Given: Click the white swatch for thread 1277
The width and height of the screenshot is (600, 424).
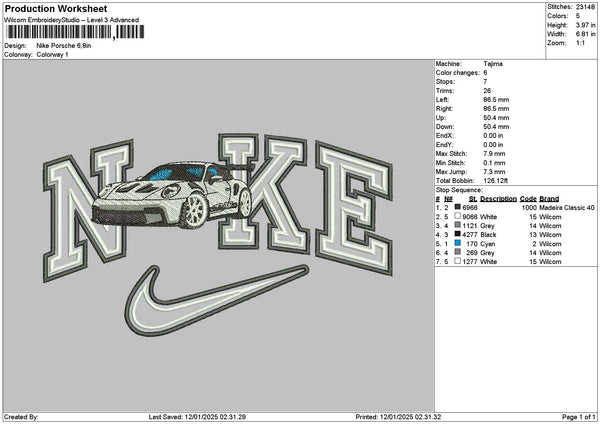Looking at the screenshot, I should click(457, 261).
